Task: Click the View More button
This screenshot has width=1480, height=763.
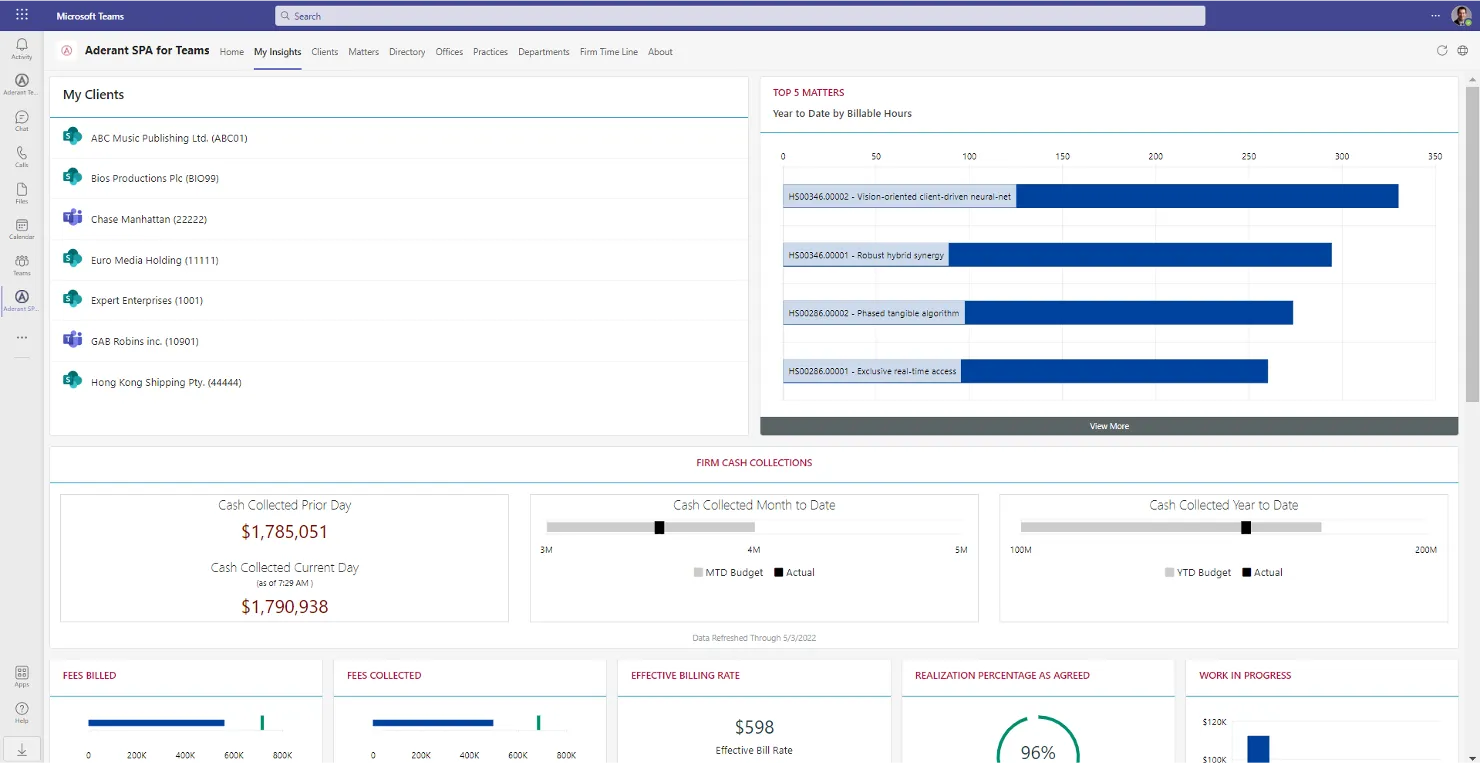Action: point(1109,426)
